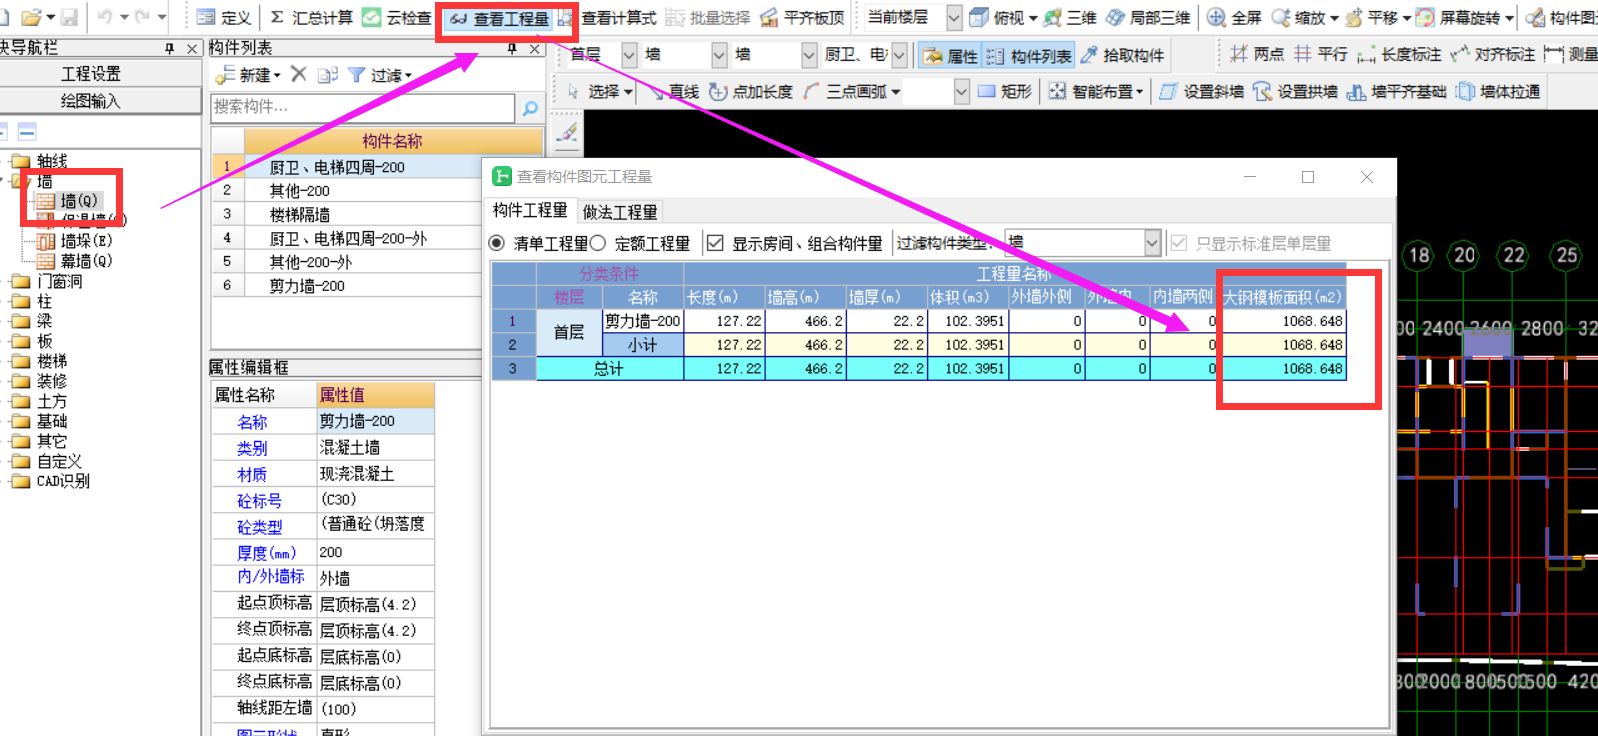Open the 绘图输入 navigation section
This screenshot has height=736, width=1598.
coord(91,101)
